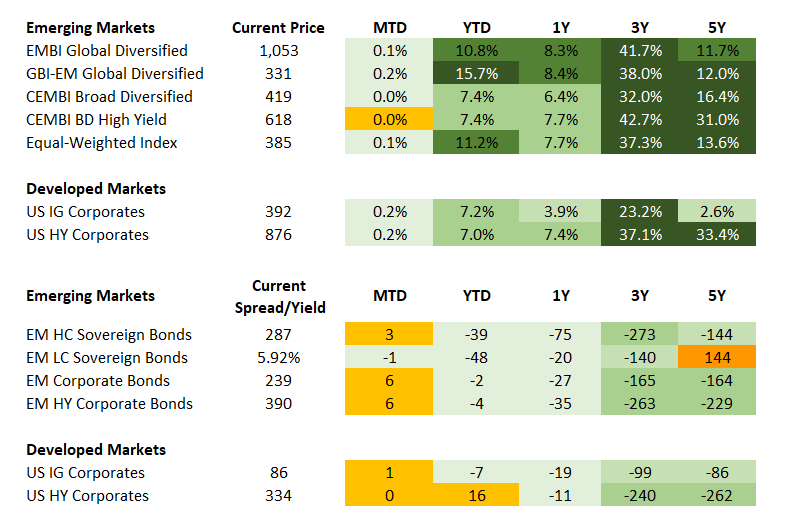Click the orange EM LC Sovereign 5Y cell
786x530 pixels.
click(x=716, y=358)
